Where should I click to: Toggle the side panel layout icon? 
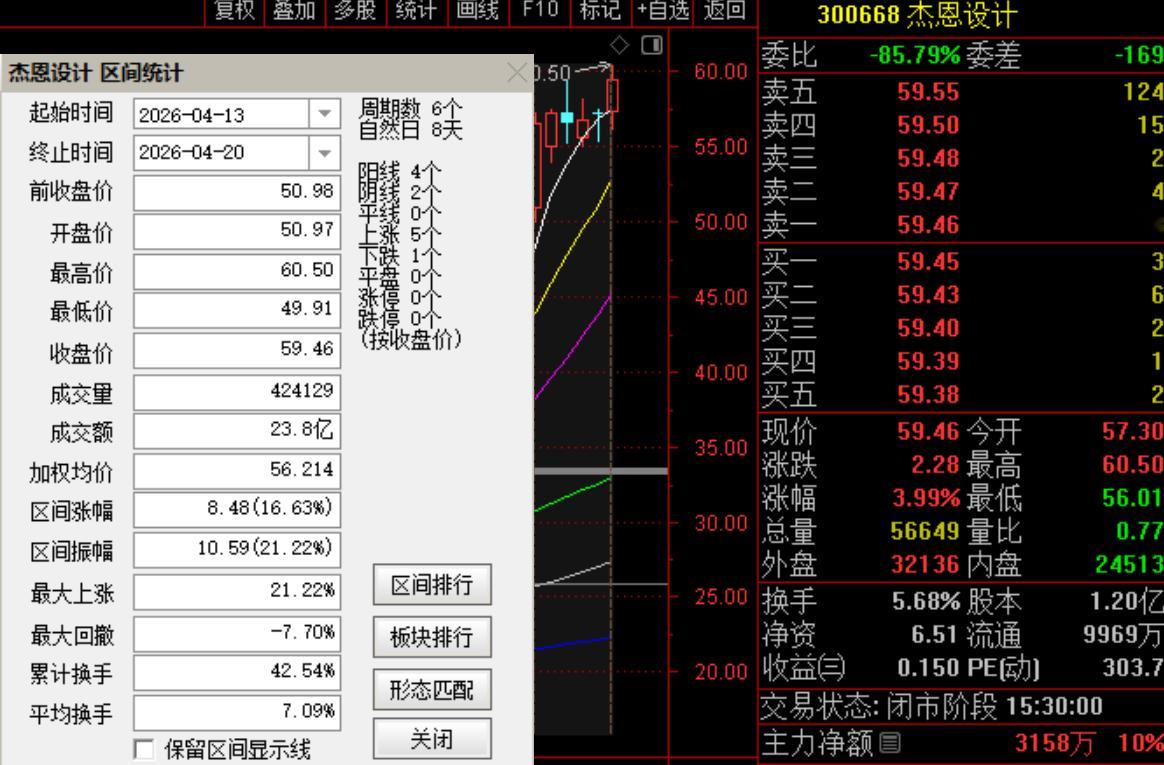pos(652,45)
